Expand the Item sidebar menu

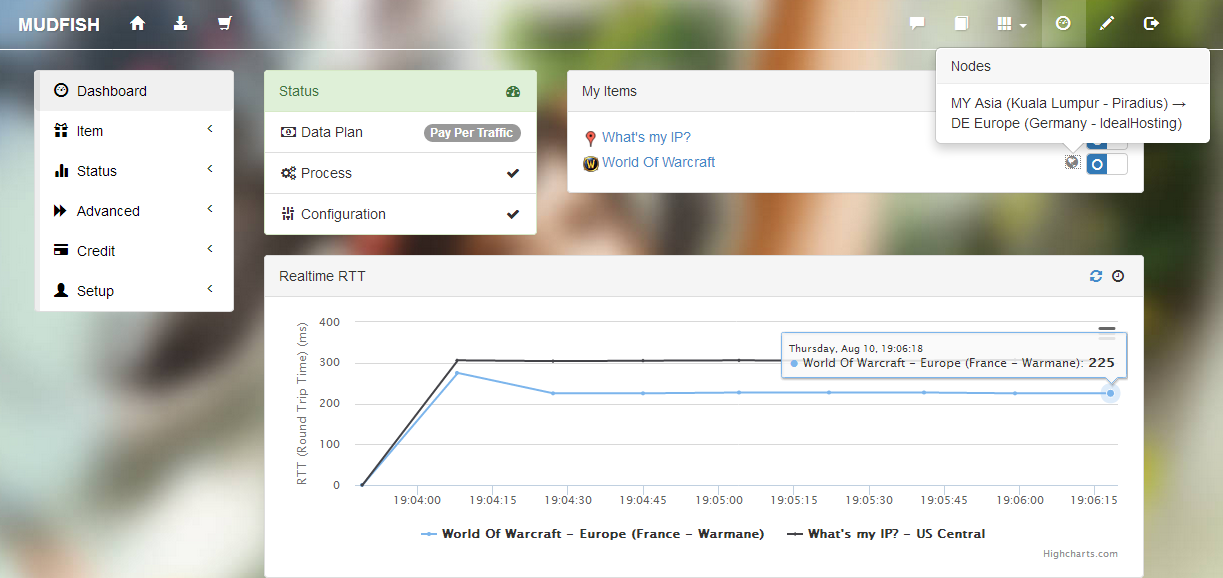click(x=134, y=131)
